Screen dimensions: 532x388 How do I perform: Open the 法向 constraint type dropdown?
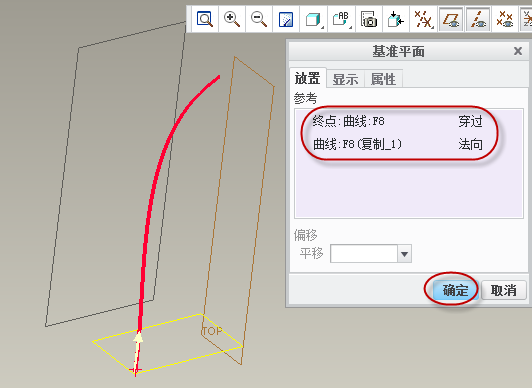pyautogui.click(x=471, y=144)
